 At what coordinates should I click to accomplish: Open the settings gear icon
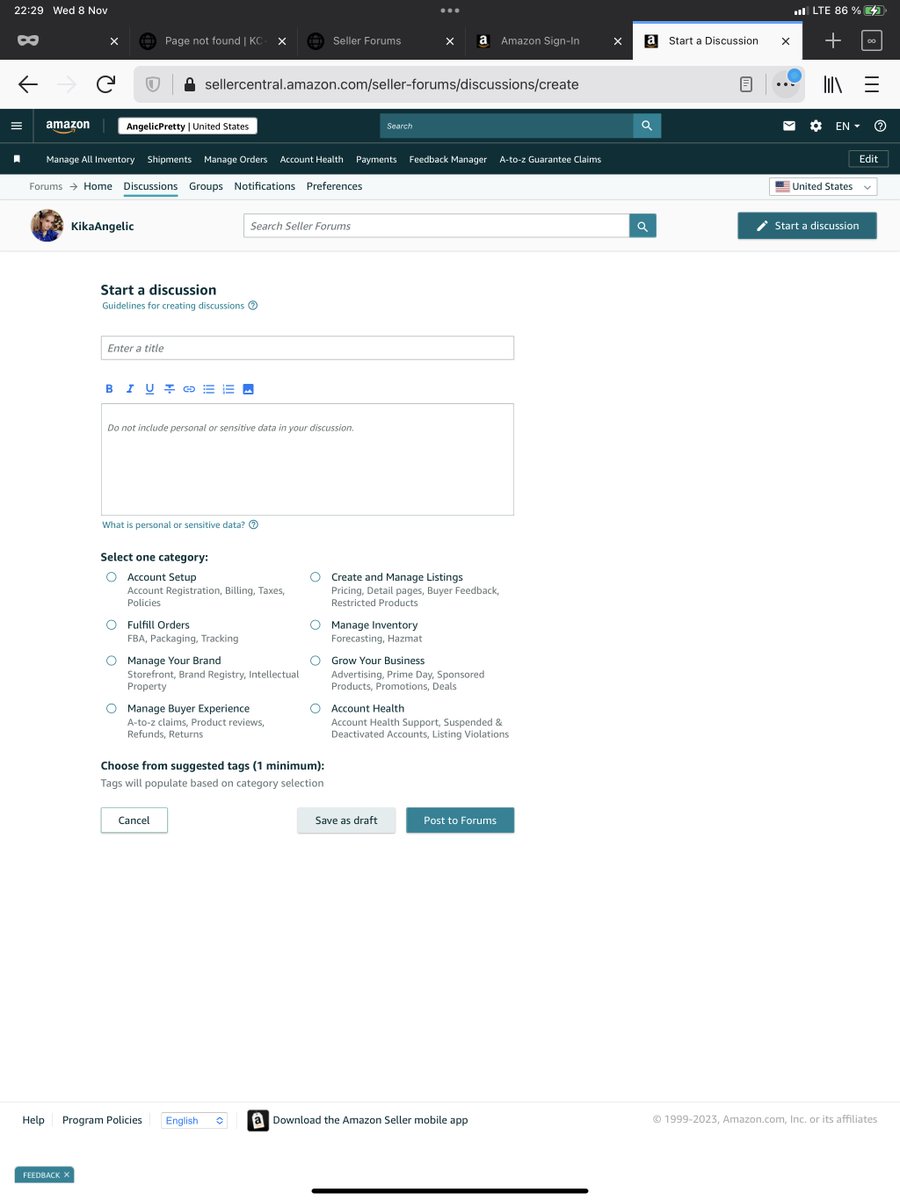coord(816,126)
